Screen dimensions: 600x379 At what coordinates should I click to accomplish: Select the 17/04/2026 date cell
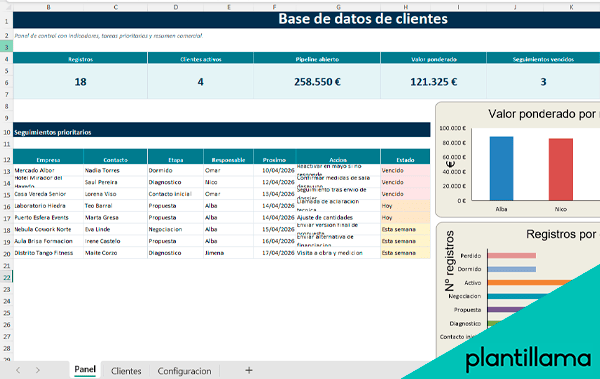pyautogui.click(x=275, y=253)
